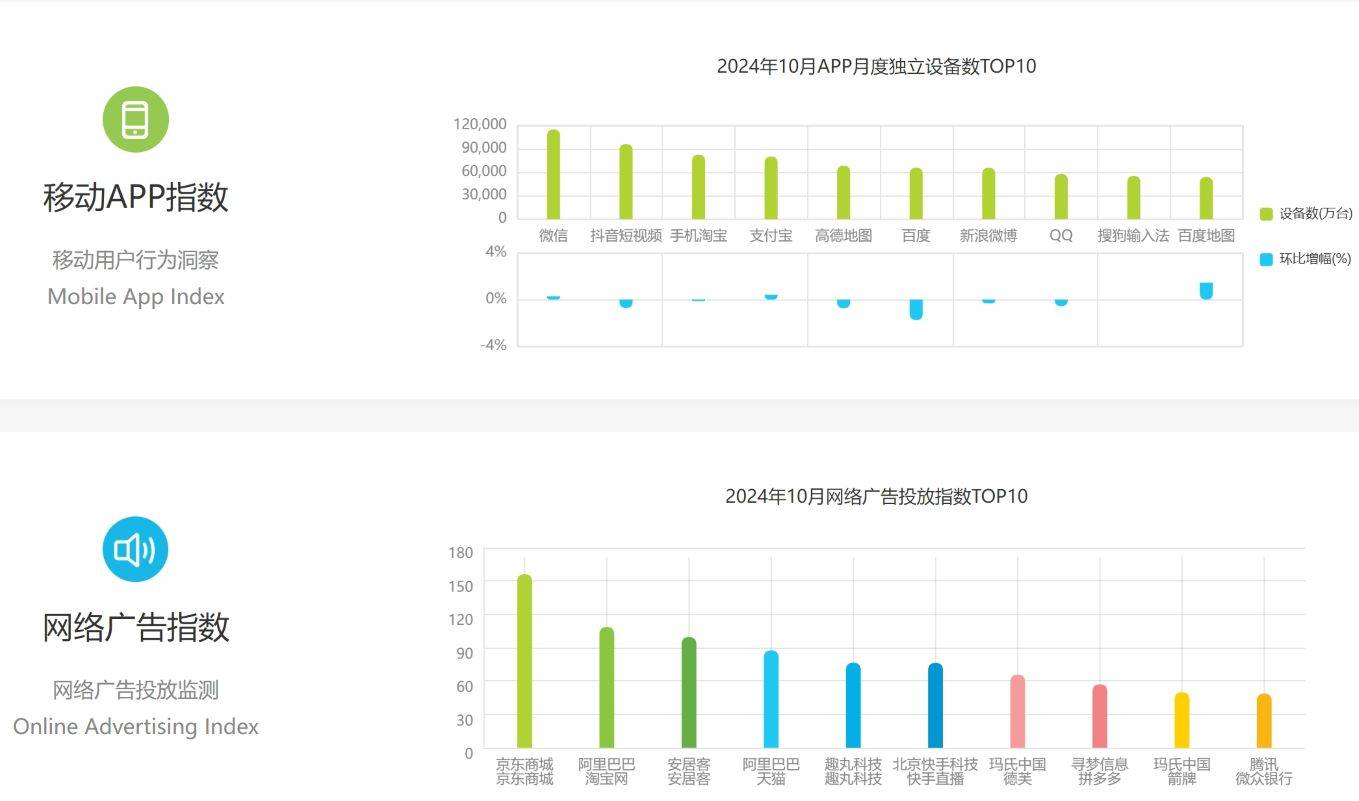Image resolution: width=1359 pixels, height=801 pixels.
Task: Select the 玛氏中国 箭牌 advertising bar
Action: pos(1182,721)
